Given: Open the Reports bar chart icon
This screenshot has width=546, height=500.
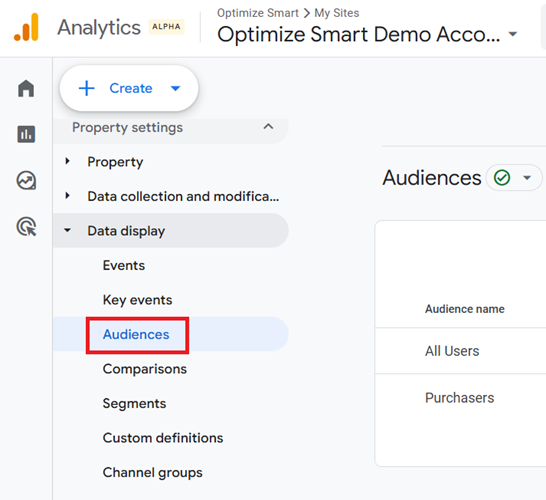Looking at the screenshot, I should tap(26, 134).
